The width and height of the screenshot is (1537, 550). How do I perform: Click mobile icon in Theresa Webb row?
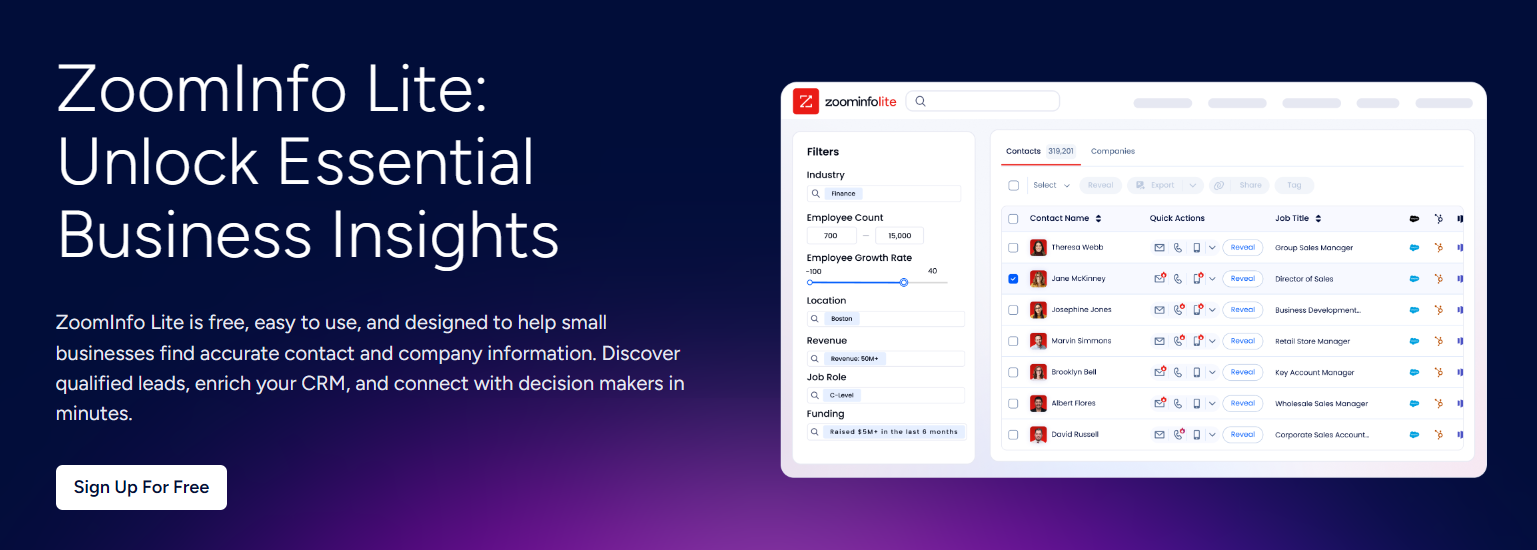(x=1196, y=248)
